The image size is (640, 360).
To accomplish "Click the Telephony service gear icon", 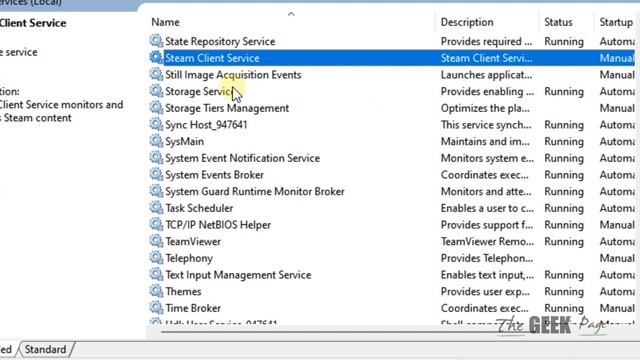I will 156,258.
